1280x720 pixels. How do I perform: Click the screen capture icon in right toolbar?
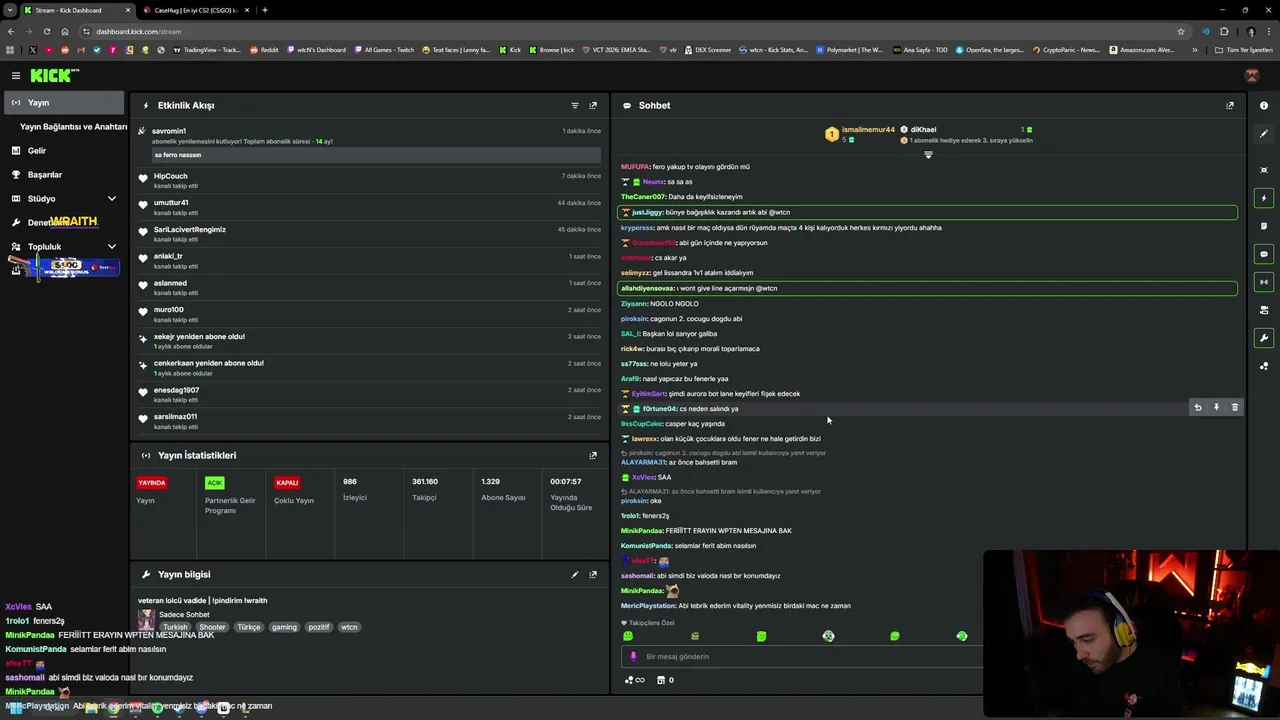tap(1264, 170)
